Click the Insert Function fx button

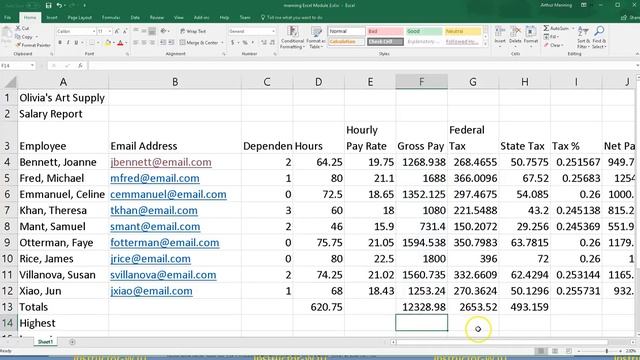(x=80, y=65)
